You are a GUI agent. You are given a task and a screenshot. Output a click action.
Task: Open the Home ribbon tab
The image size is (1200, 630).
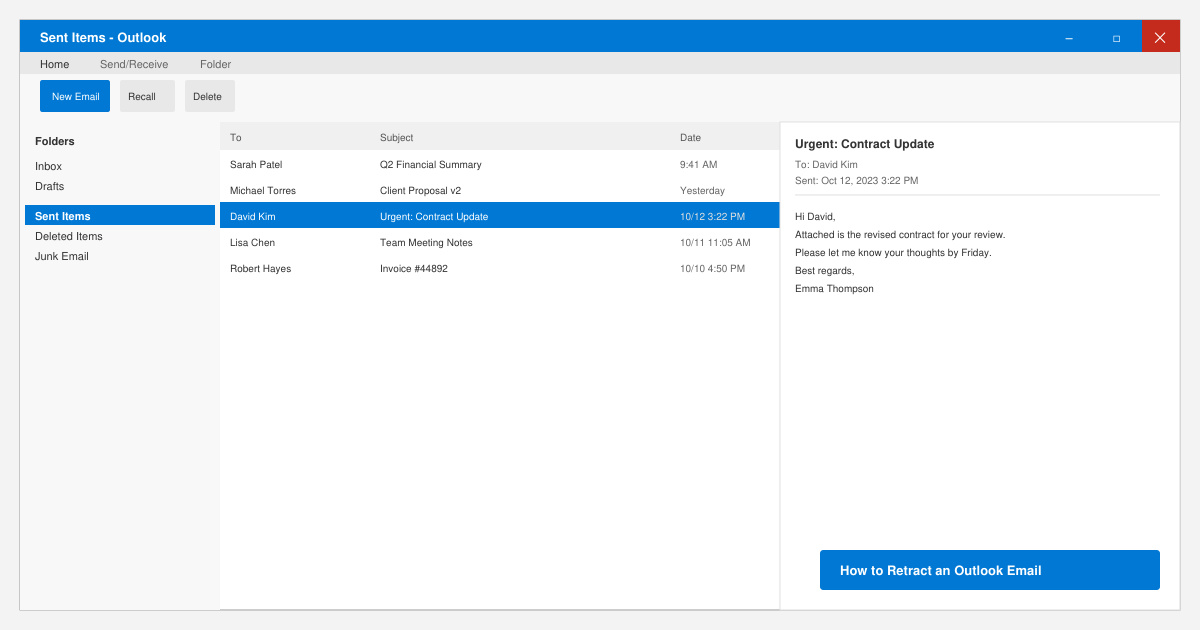click(55, 64)
